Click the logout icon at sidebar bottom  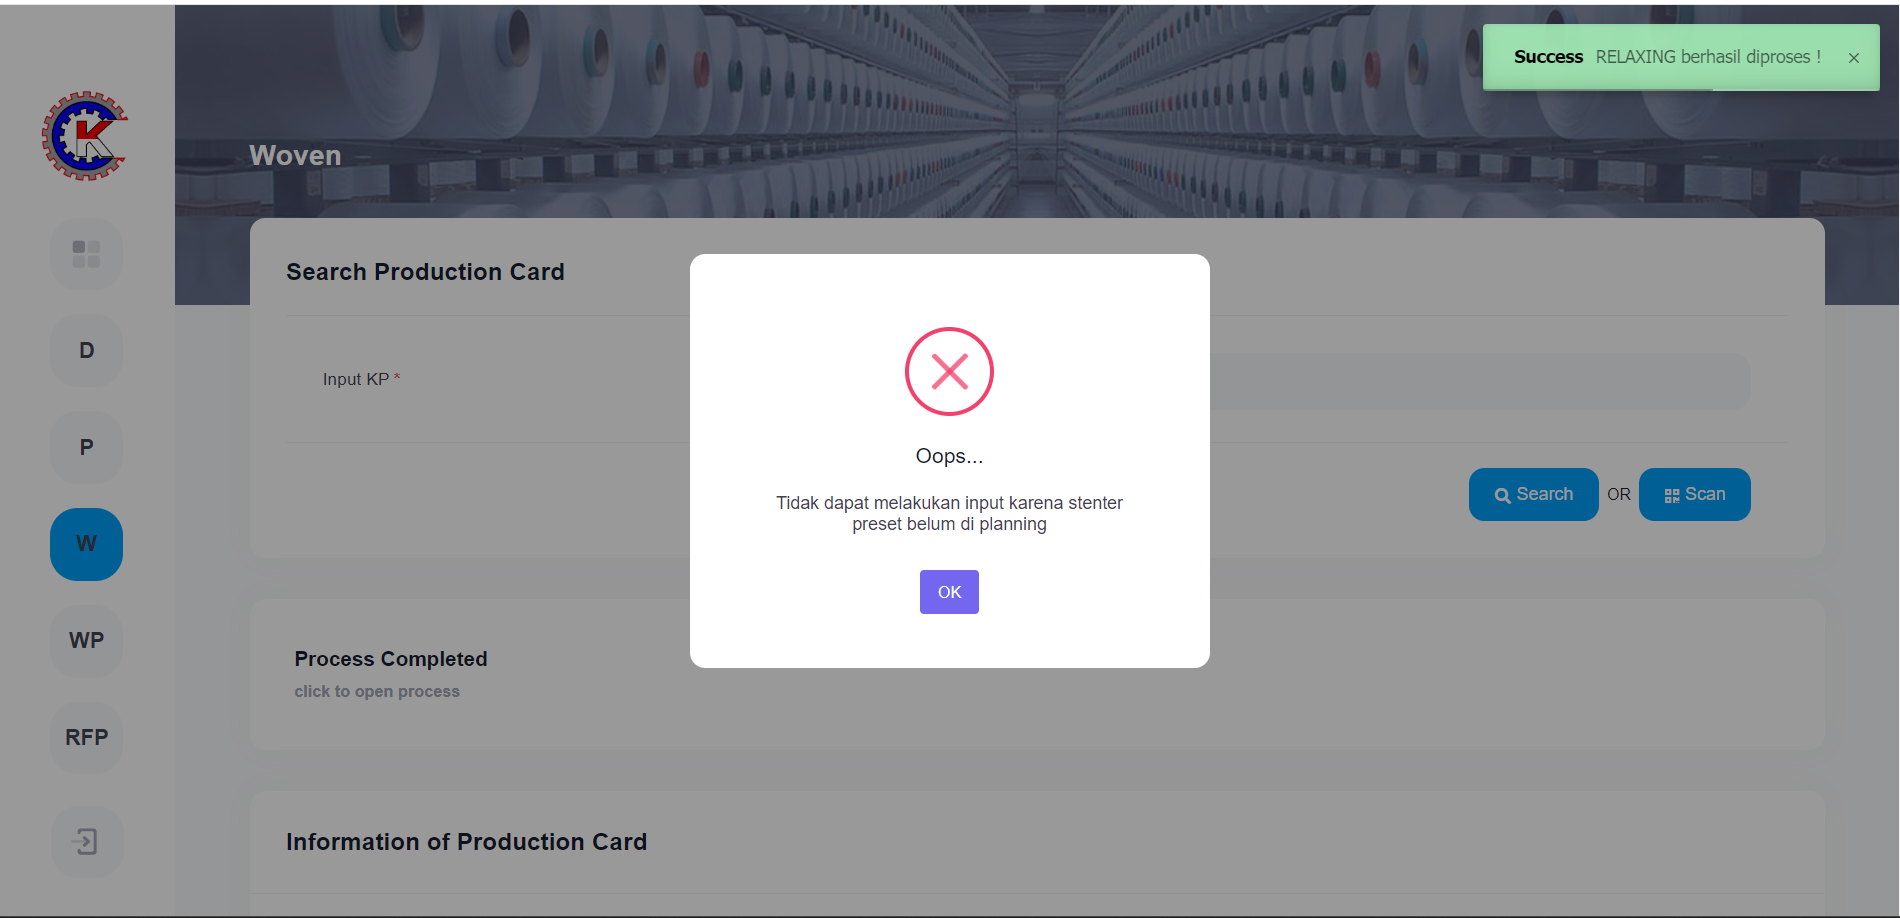click(87, 842)
